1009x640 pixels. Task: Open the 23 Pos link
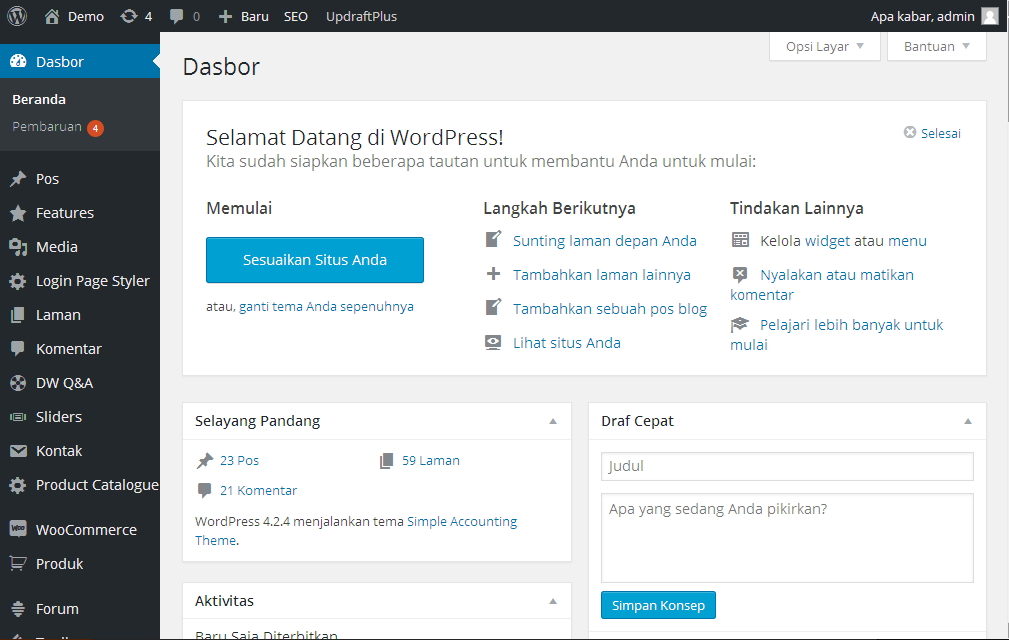coord(239,461)
